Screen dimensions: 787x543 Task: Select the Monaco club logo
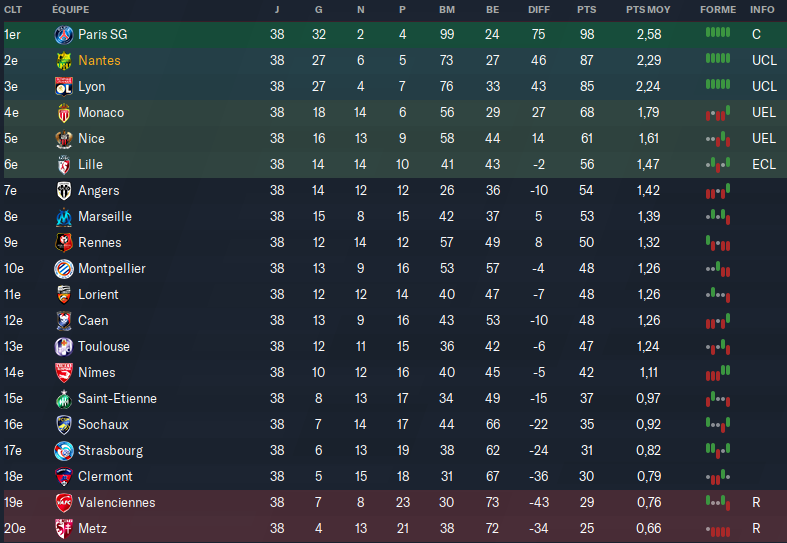[x=64, y=113]
